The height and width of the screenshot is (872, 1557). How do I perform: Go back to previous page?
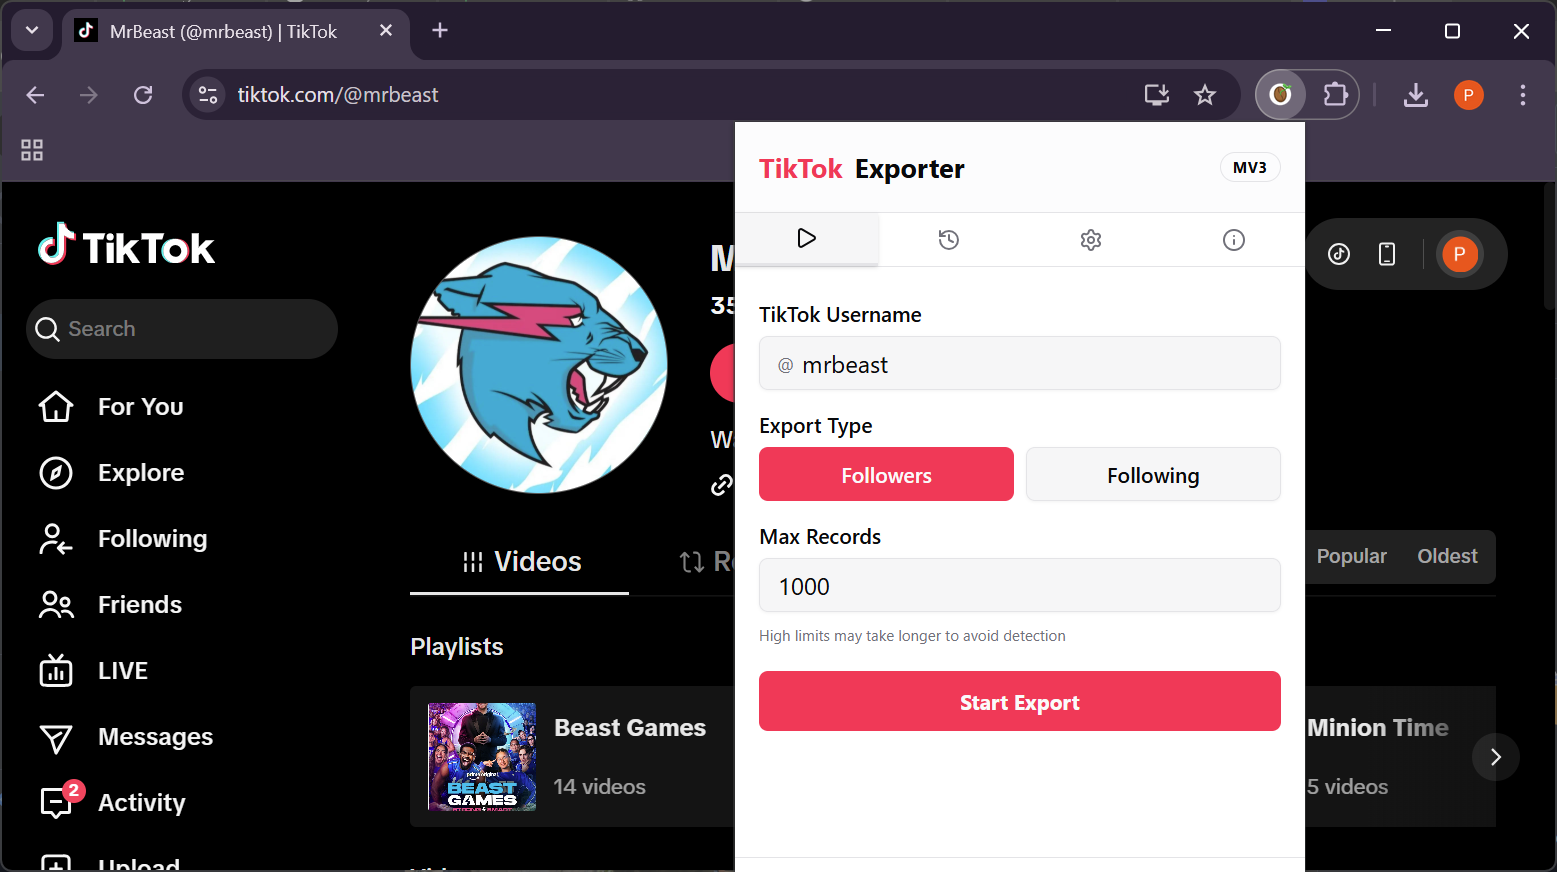click(36, 95)
